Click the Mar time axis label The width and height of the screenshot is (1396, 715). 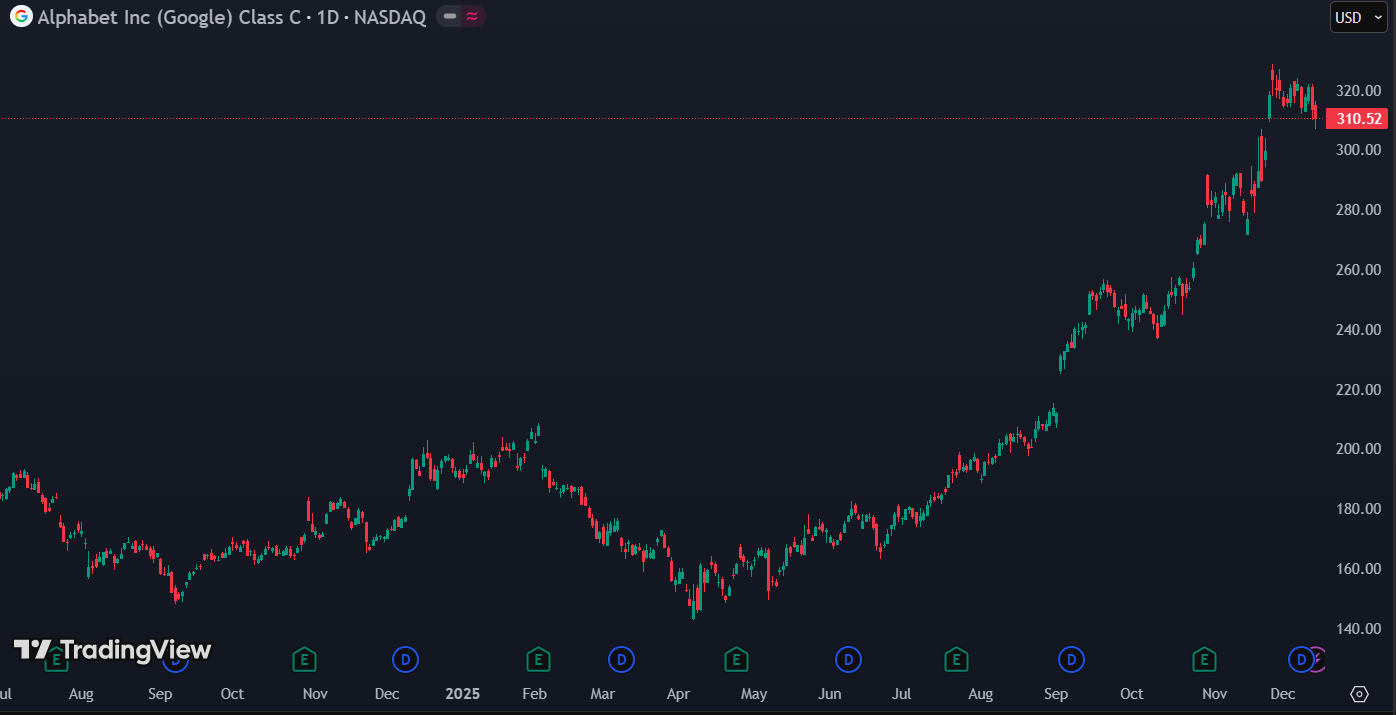coord(602,694)
